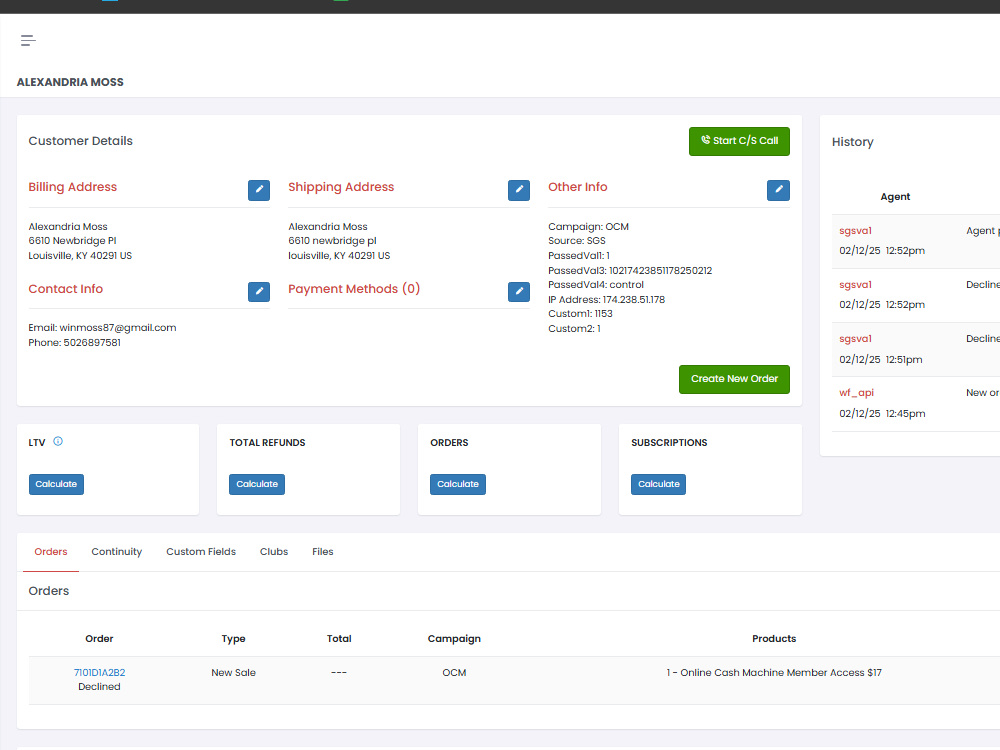
Task: Open the Files tab
Action: (x=323, y=552)
